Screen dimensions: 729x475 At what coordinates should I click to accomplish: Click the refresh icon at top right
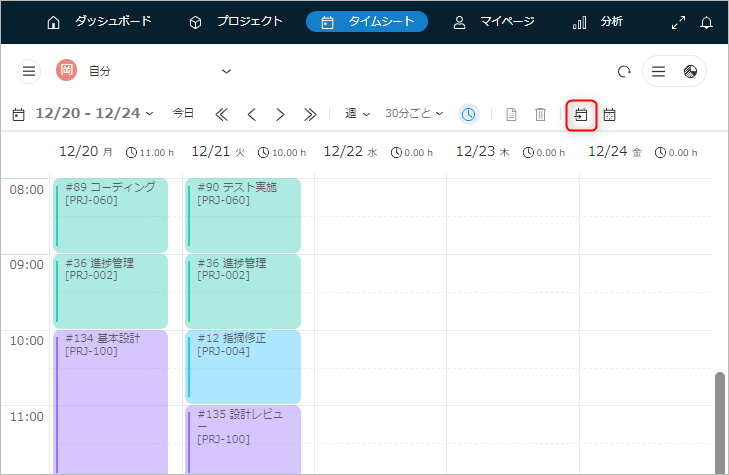(624, 72)
